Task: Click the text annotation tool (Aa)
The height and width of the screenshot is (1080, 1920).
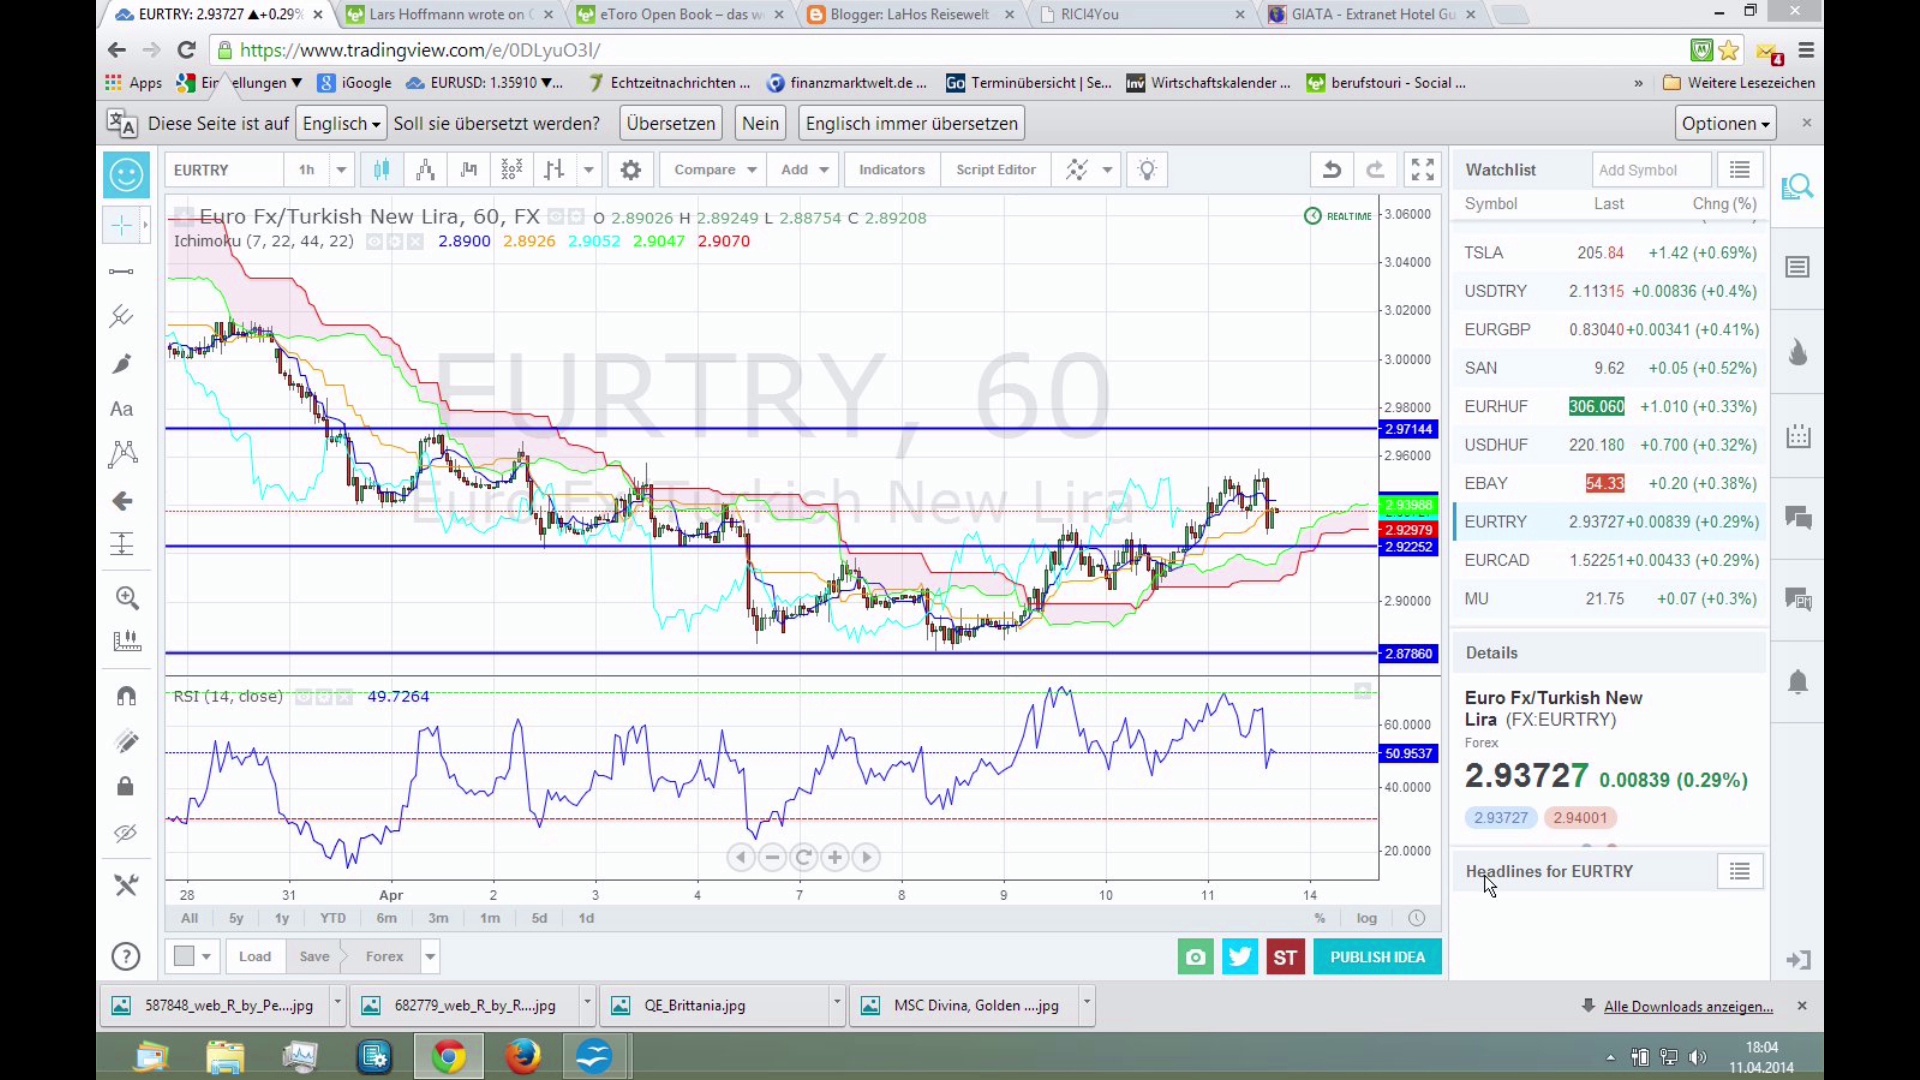Action: click(x=122, y=409)
